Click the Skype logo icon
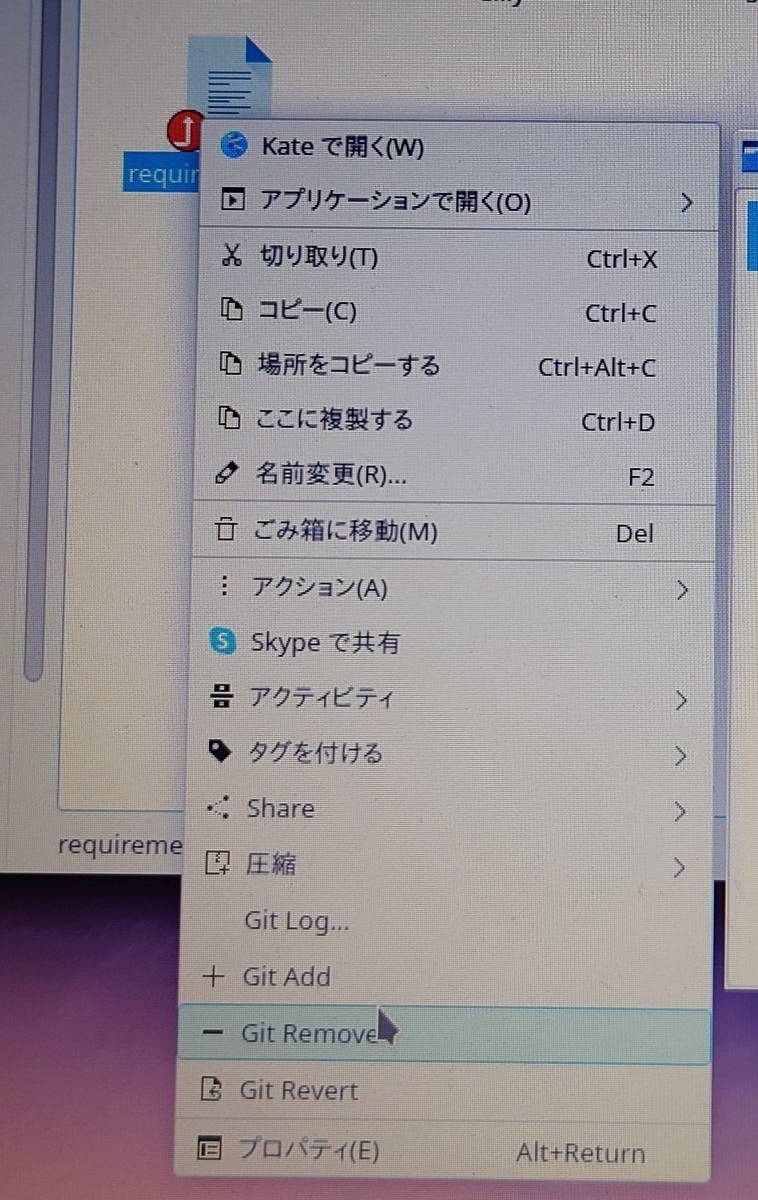 222,641
